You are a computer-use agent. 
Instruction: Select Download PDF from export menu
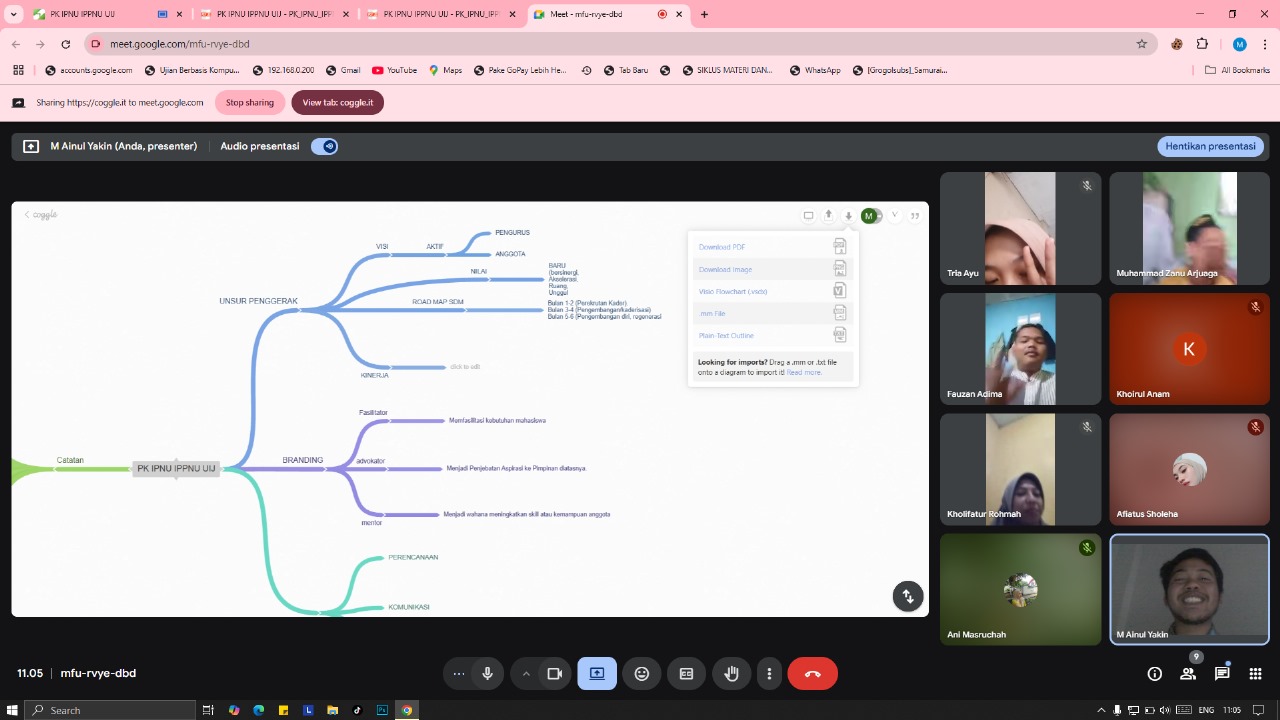(x=722, y=247)
